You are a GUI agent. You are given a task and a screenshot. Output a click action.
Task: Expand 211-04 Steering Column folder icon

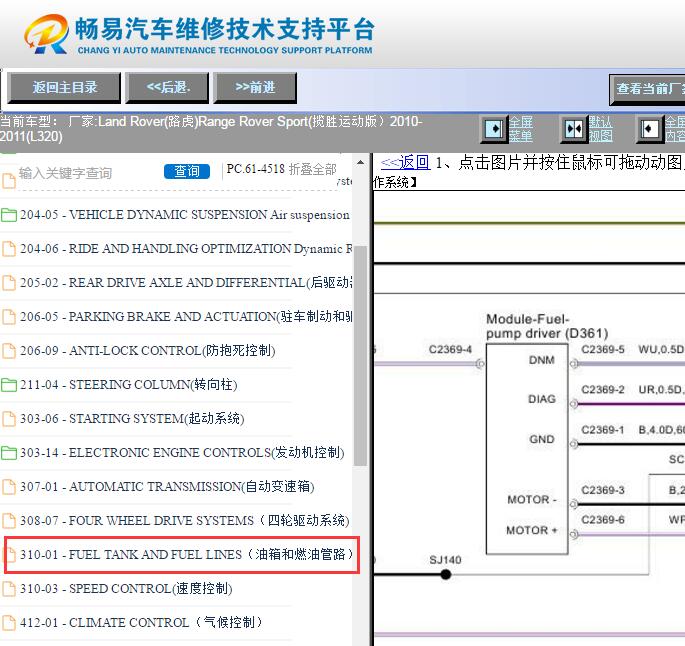tap(9, 385)
